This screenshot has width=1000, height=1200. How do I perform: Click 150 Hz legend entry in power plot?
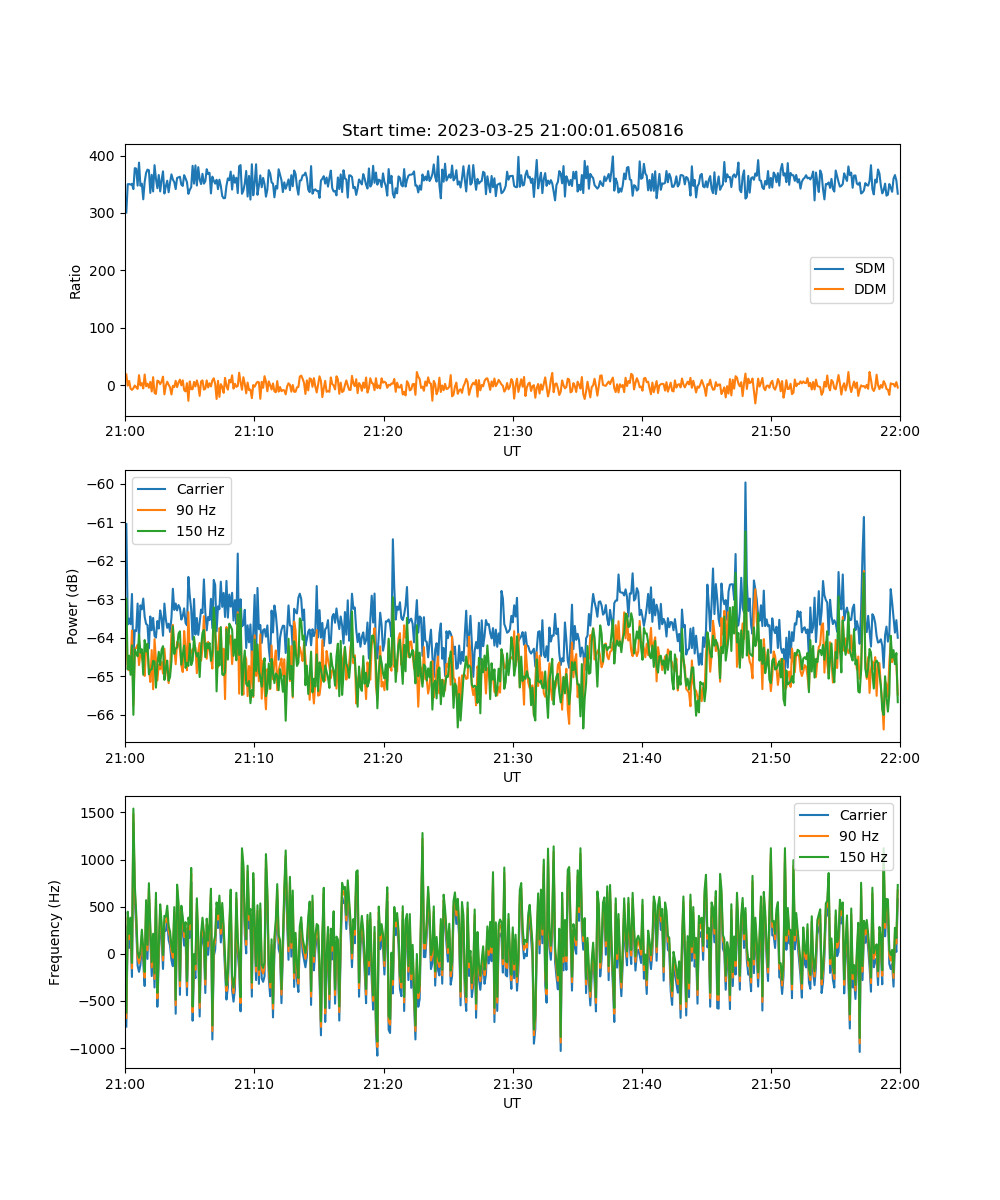pos(181,531)
